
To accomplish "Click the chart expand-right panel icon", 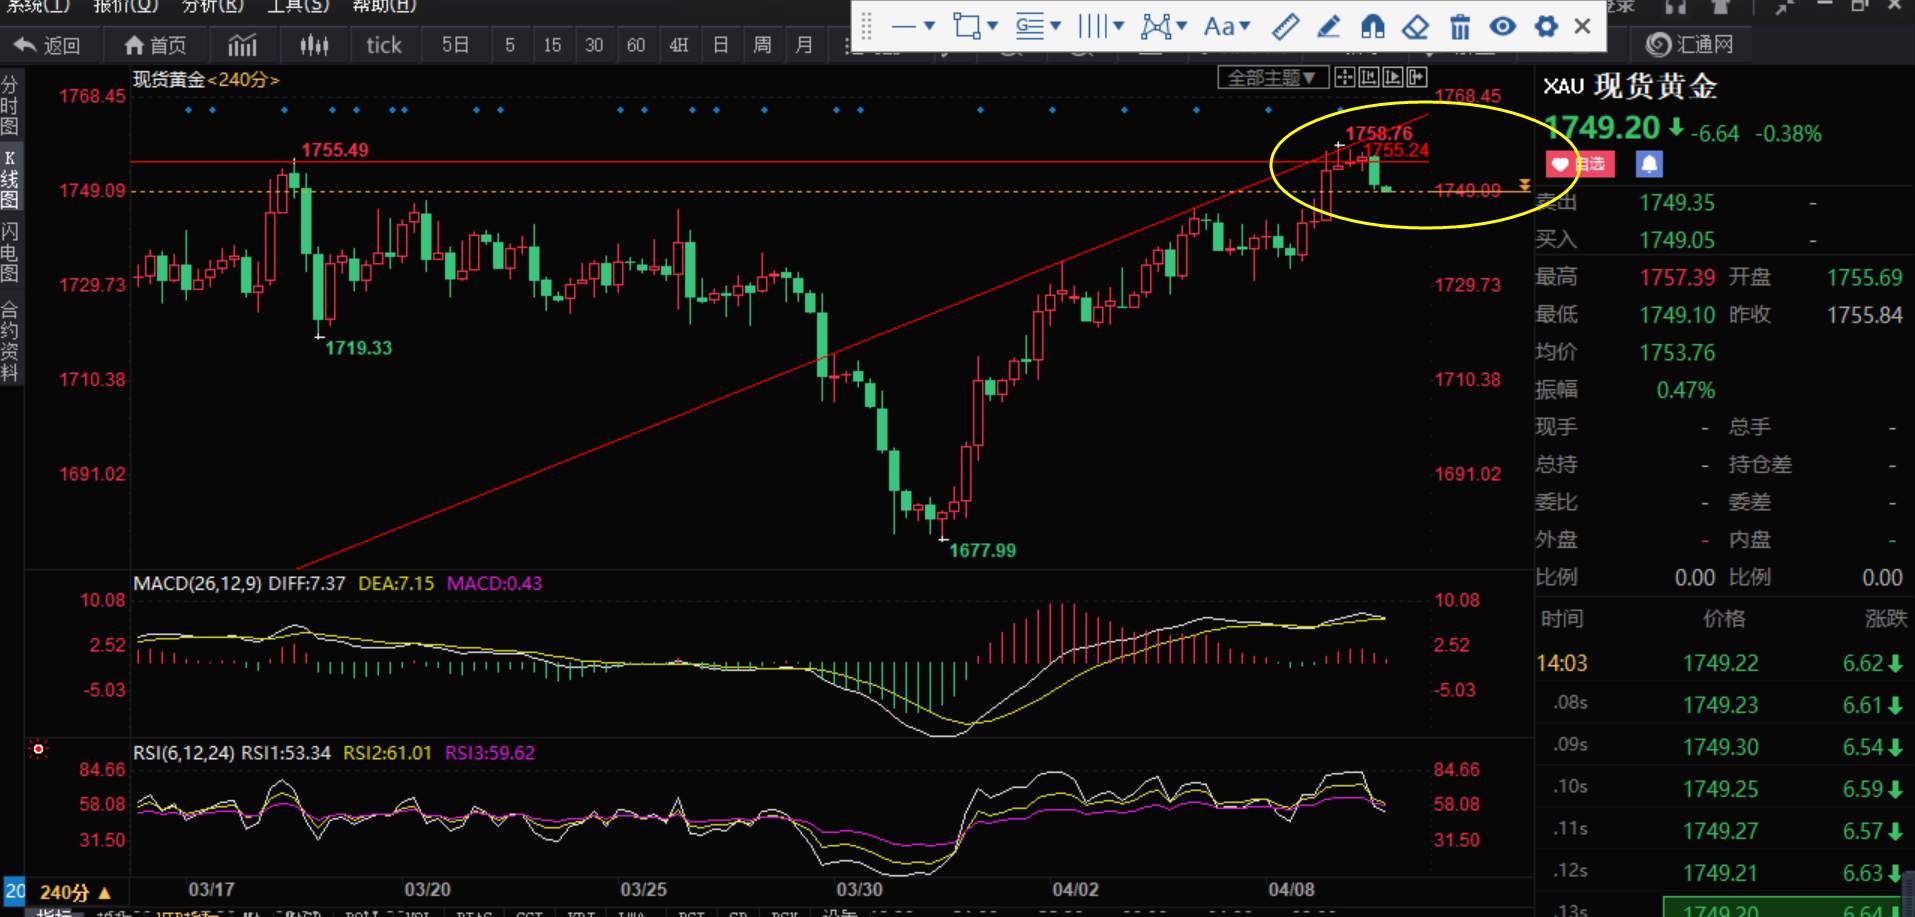I will [1416, 78].
